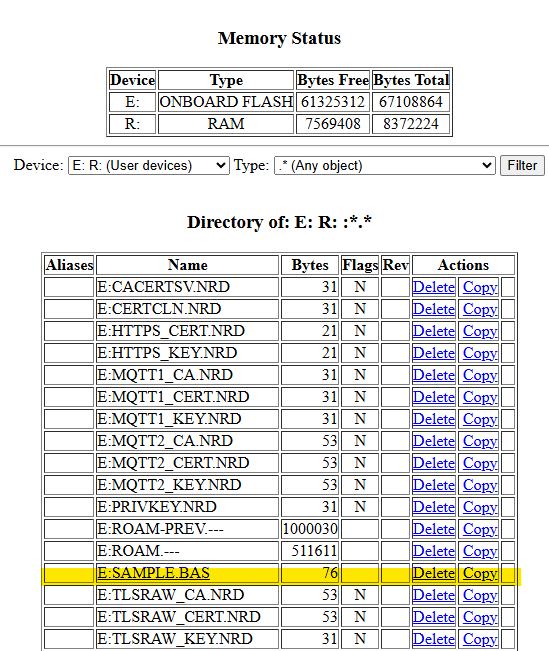Viewport: 549px width, 651px height.
Task: Select the ONBOARD FLASH type cell
Action: click(x=226, y=102)
